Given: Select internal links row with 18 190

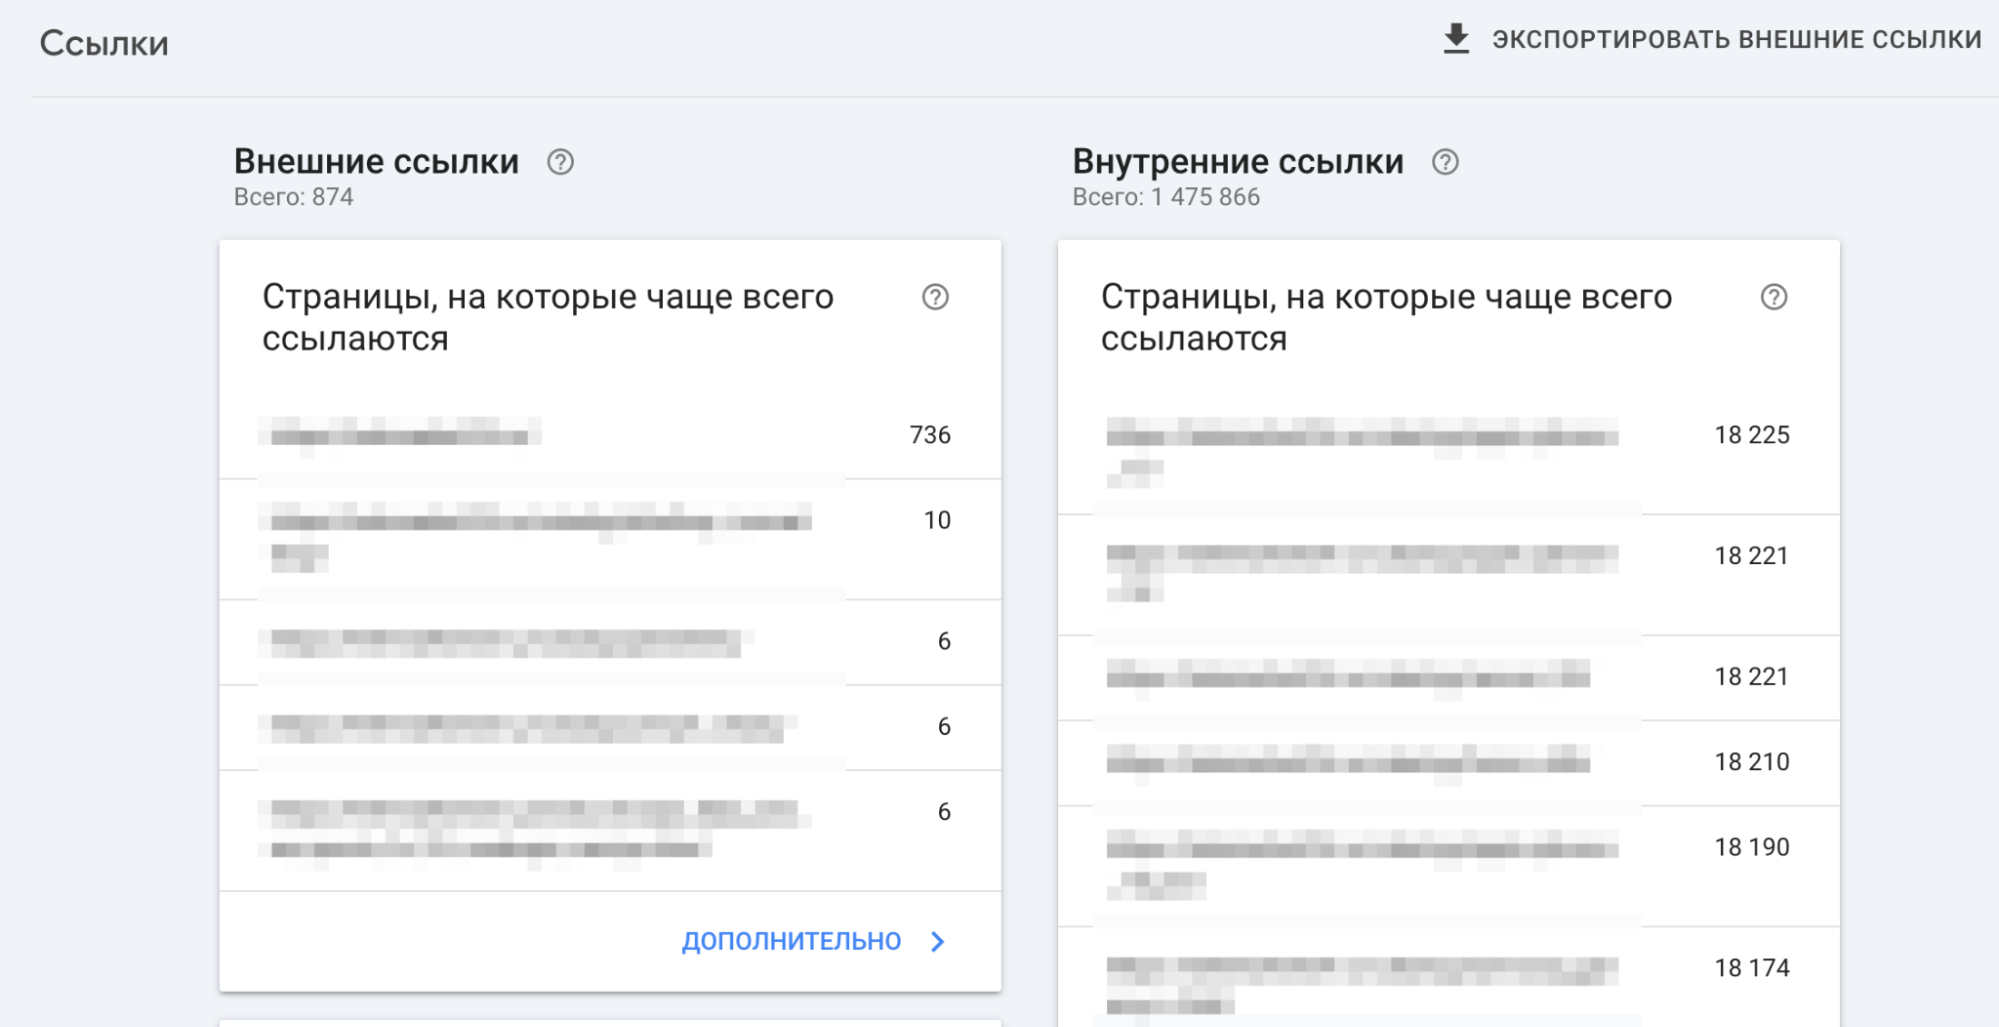Looking at the screenshot, I should (1449, 866).
